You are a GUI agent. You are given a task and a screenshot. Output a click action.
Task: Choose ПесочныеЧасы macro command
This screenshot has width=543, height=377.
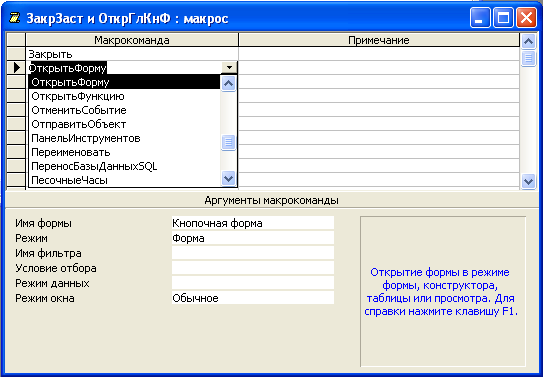pyautogui.click(x=124, y=180)
